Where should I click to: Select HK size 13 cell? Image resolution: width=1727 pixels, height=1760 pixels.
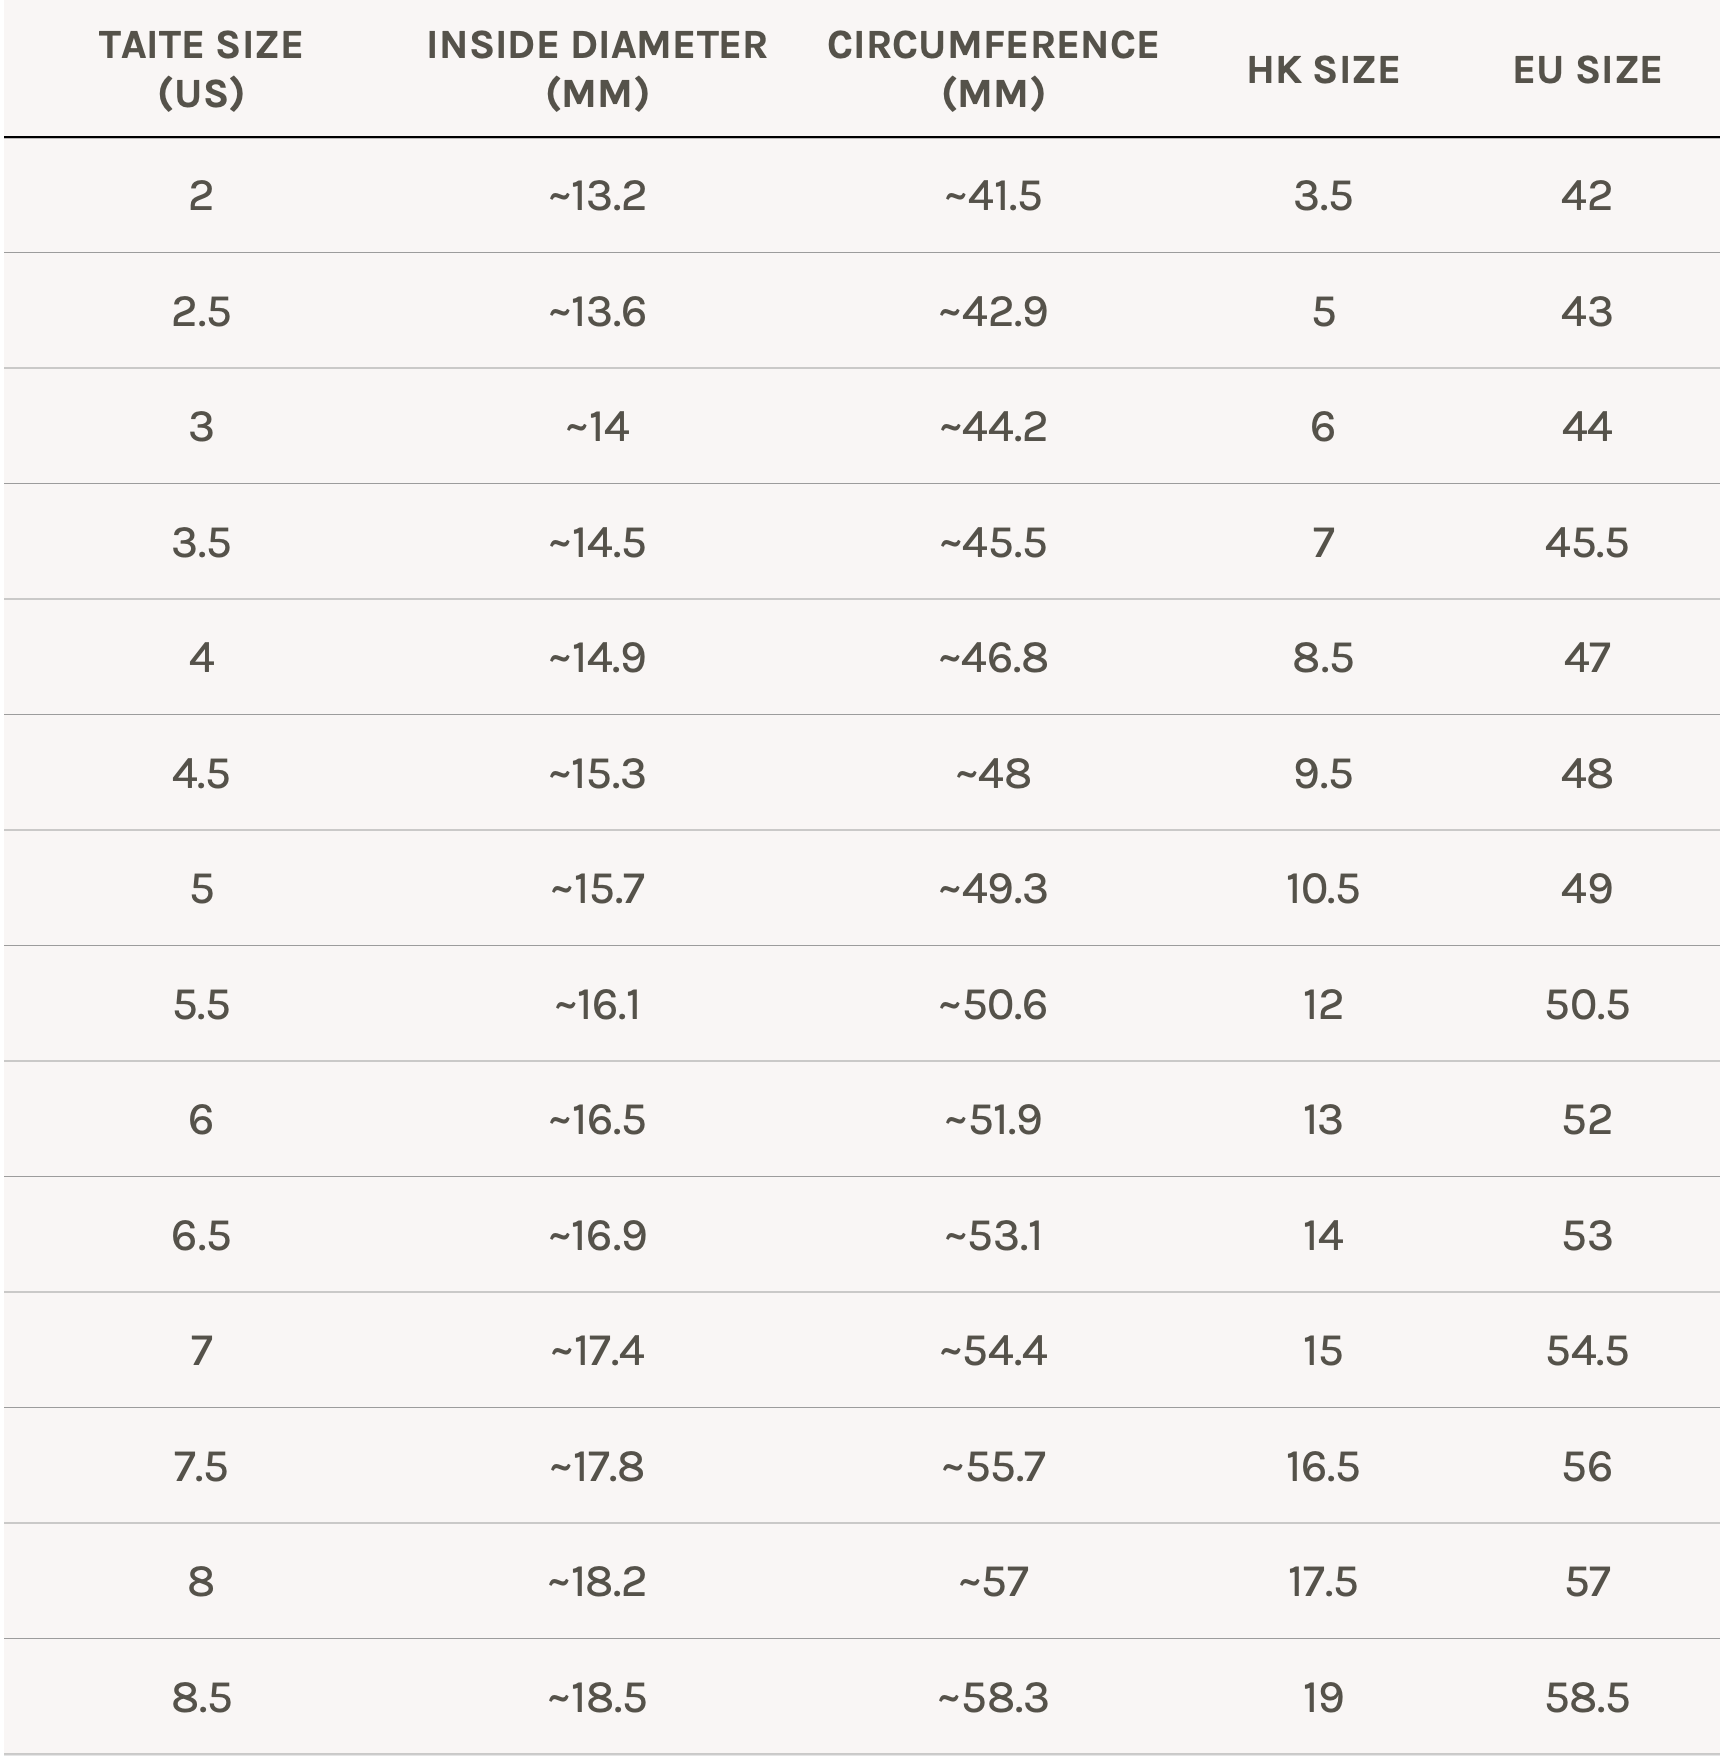[x=1323, y=1120]
